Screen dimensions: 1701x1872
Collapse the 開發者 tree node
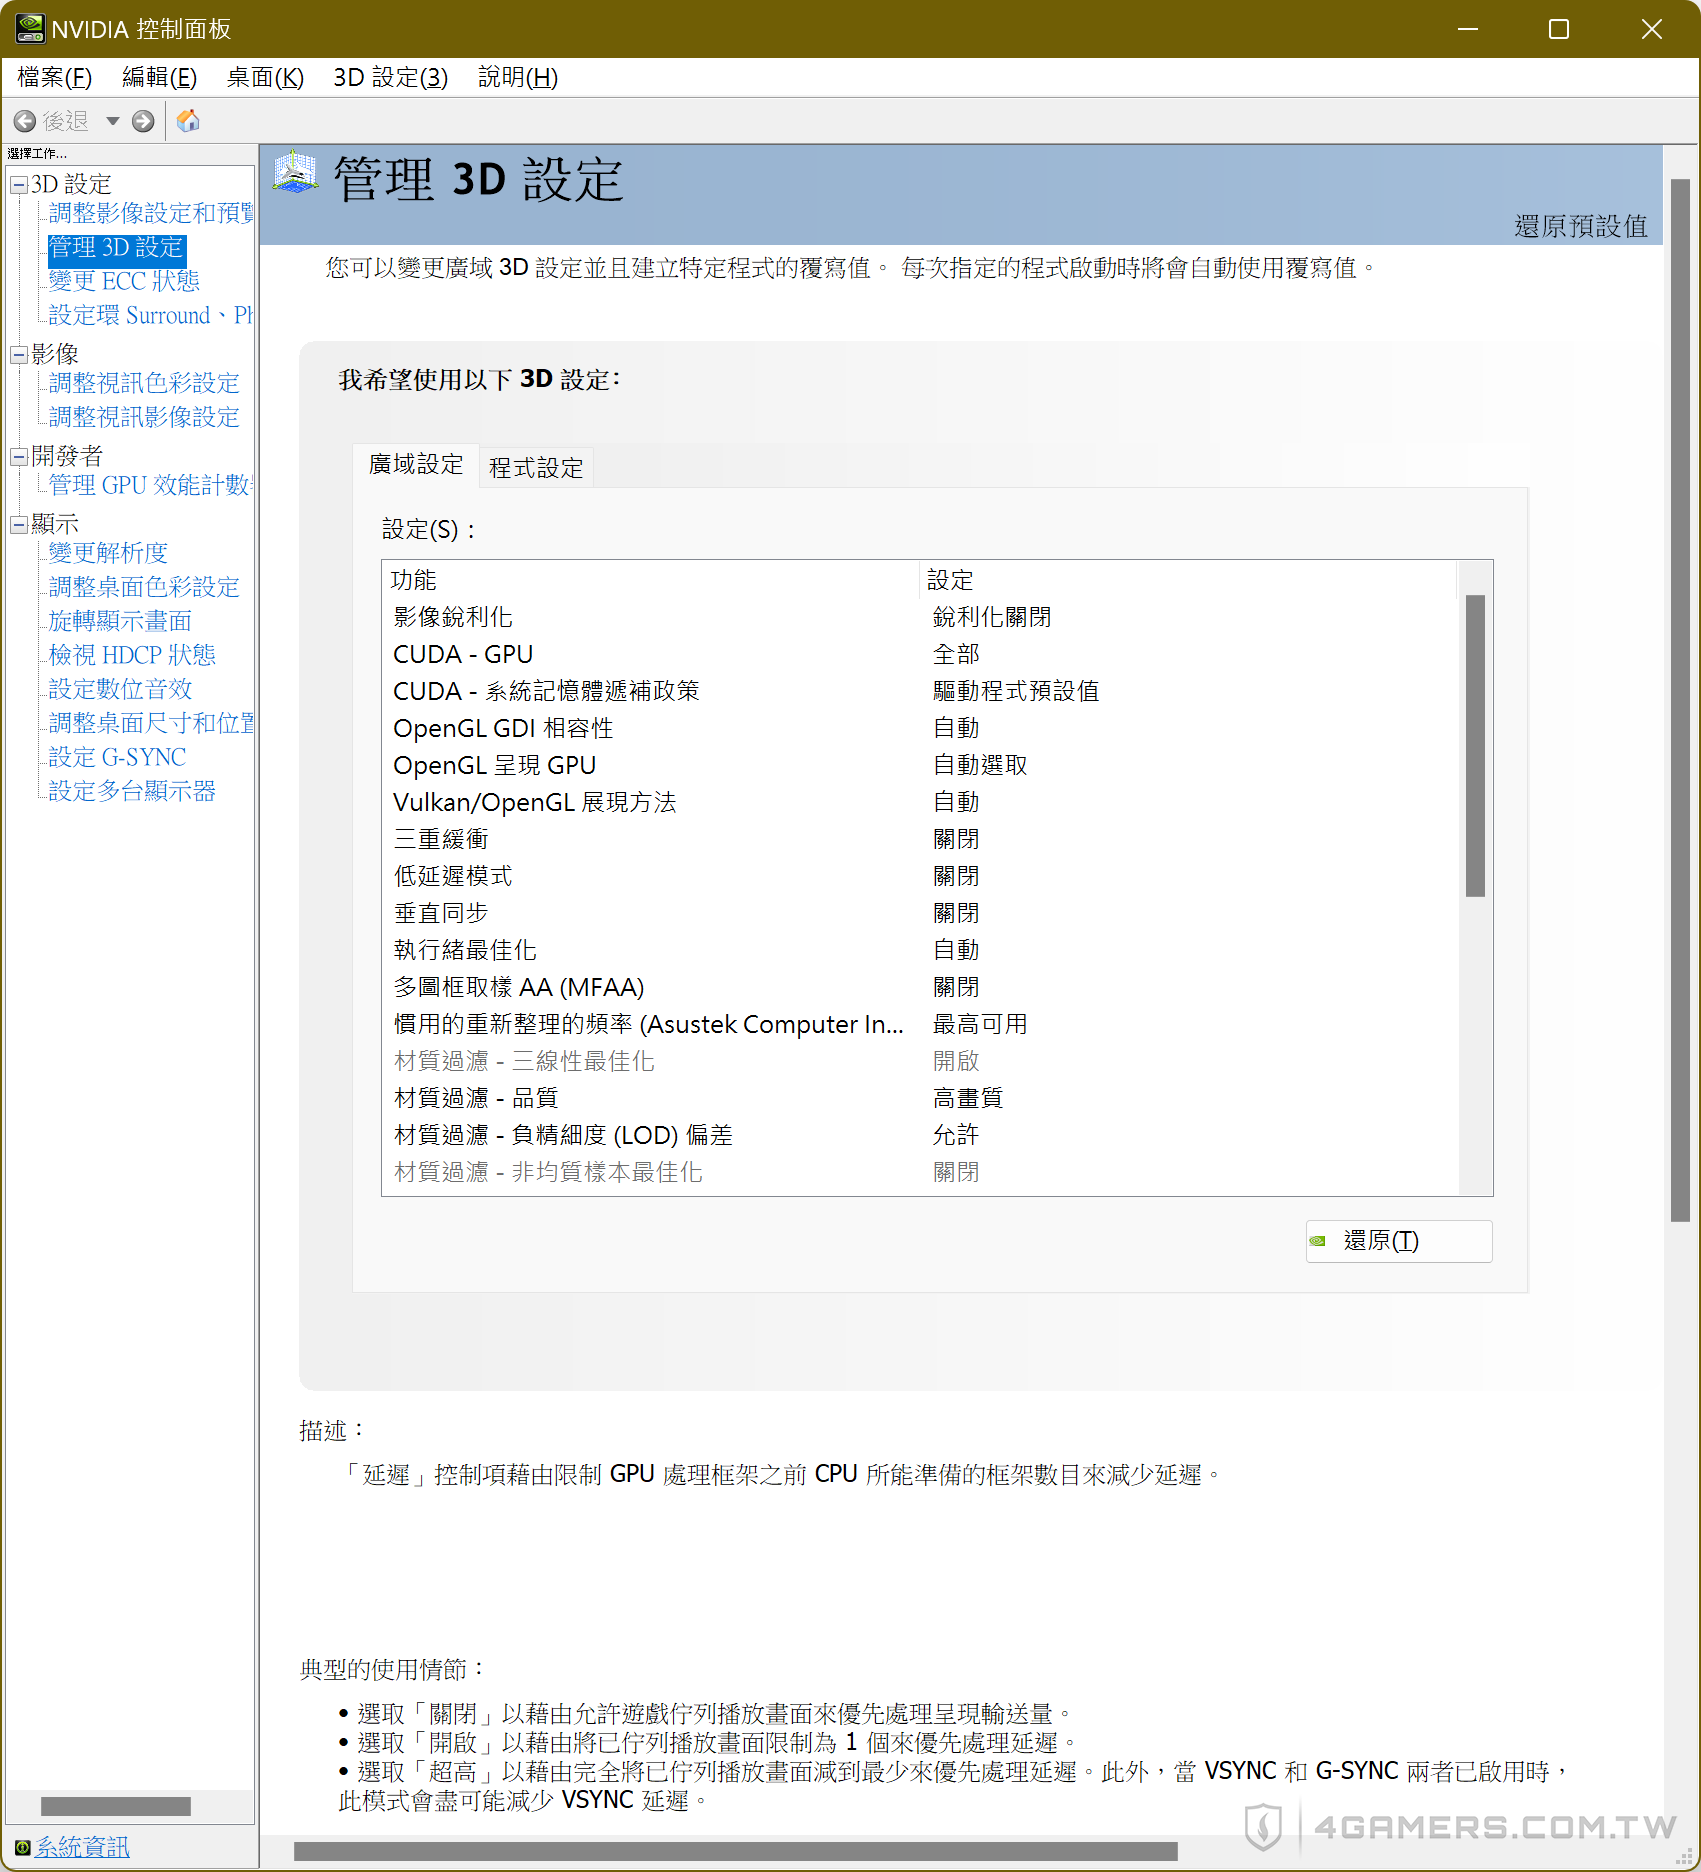(19, 457)
